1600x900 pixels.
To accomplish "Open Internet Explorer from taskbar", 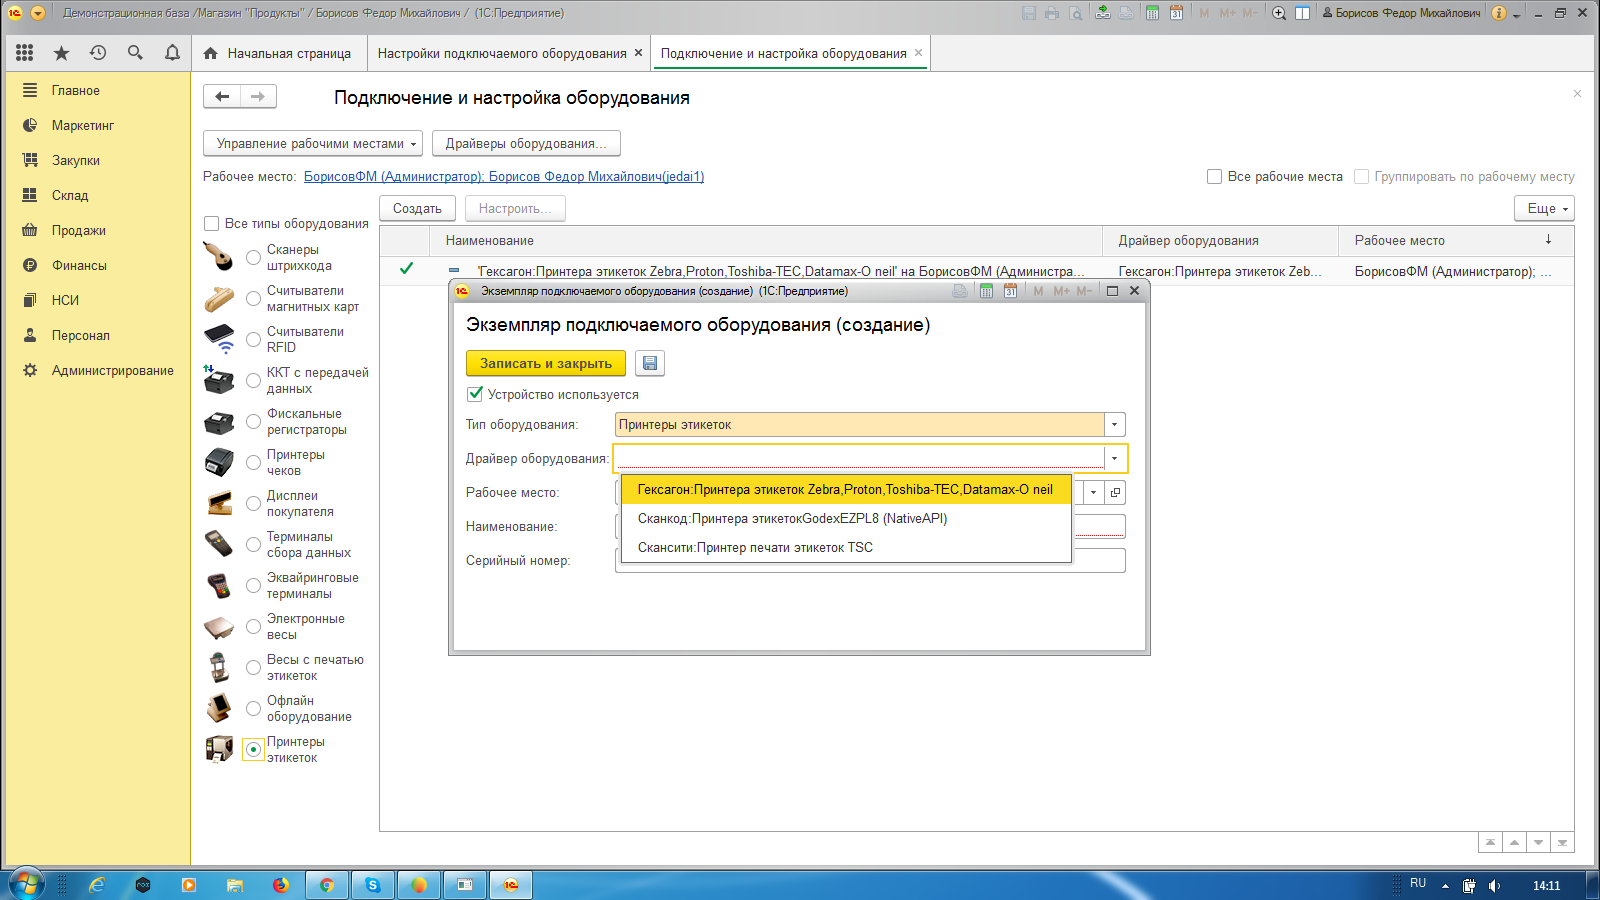I will (97, 885).
